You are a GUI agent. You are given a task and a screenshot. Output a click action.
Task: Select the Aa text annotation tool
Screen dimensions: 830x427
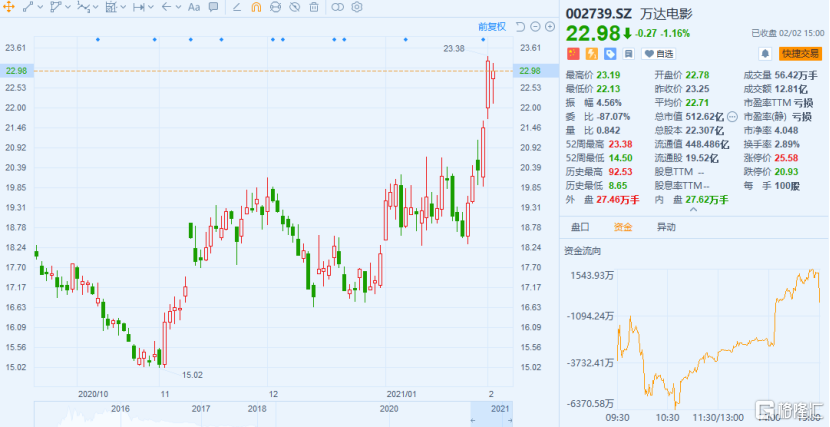click(194, 7)
